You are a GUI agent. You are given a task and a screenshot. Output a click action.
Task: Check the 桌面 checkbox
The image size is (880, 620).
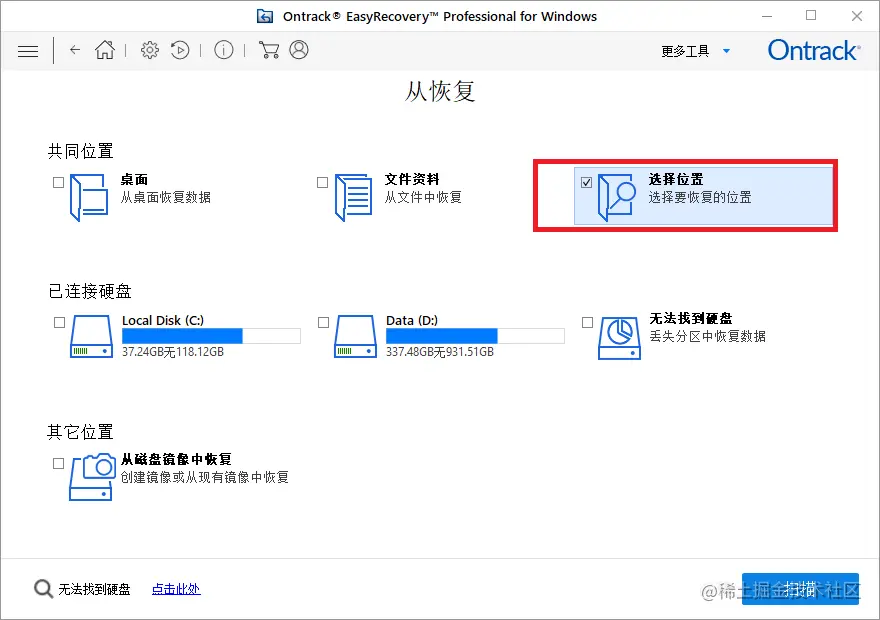click(58, 182)
